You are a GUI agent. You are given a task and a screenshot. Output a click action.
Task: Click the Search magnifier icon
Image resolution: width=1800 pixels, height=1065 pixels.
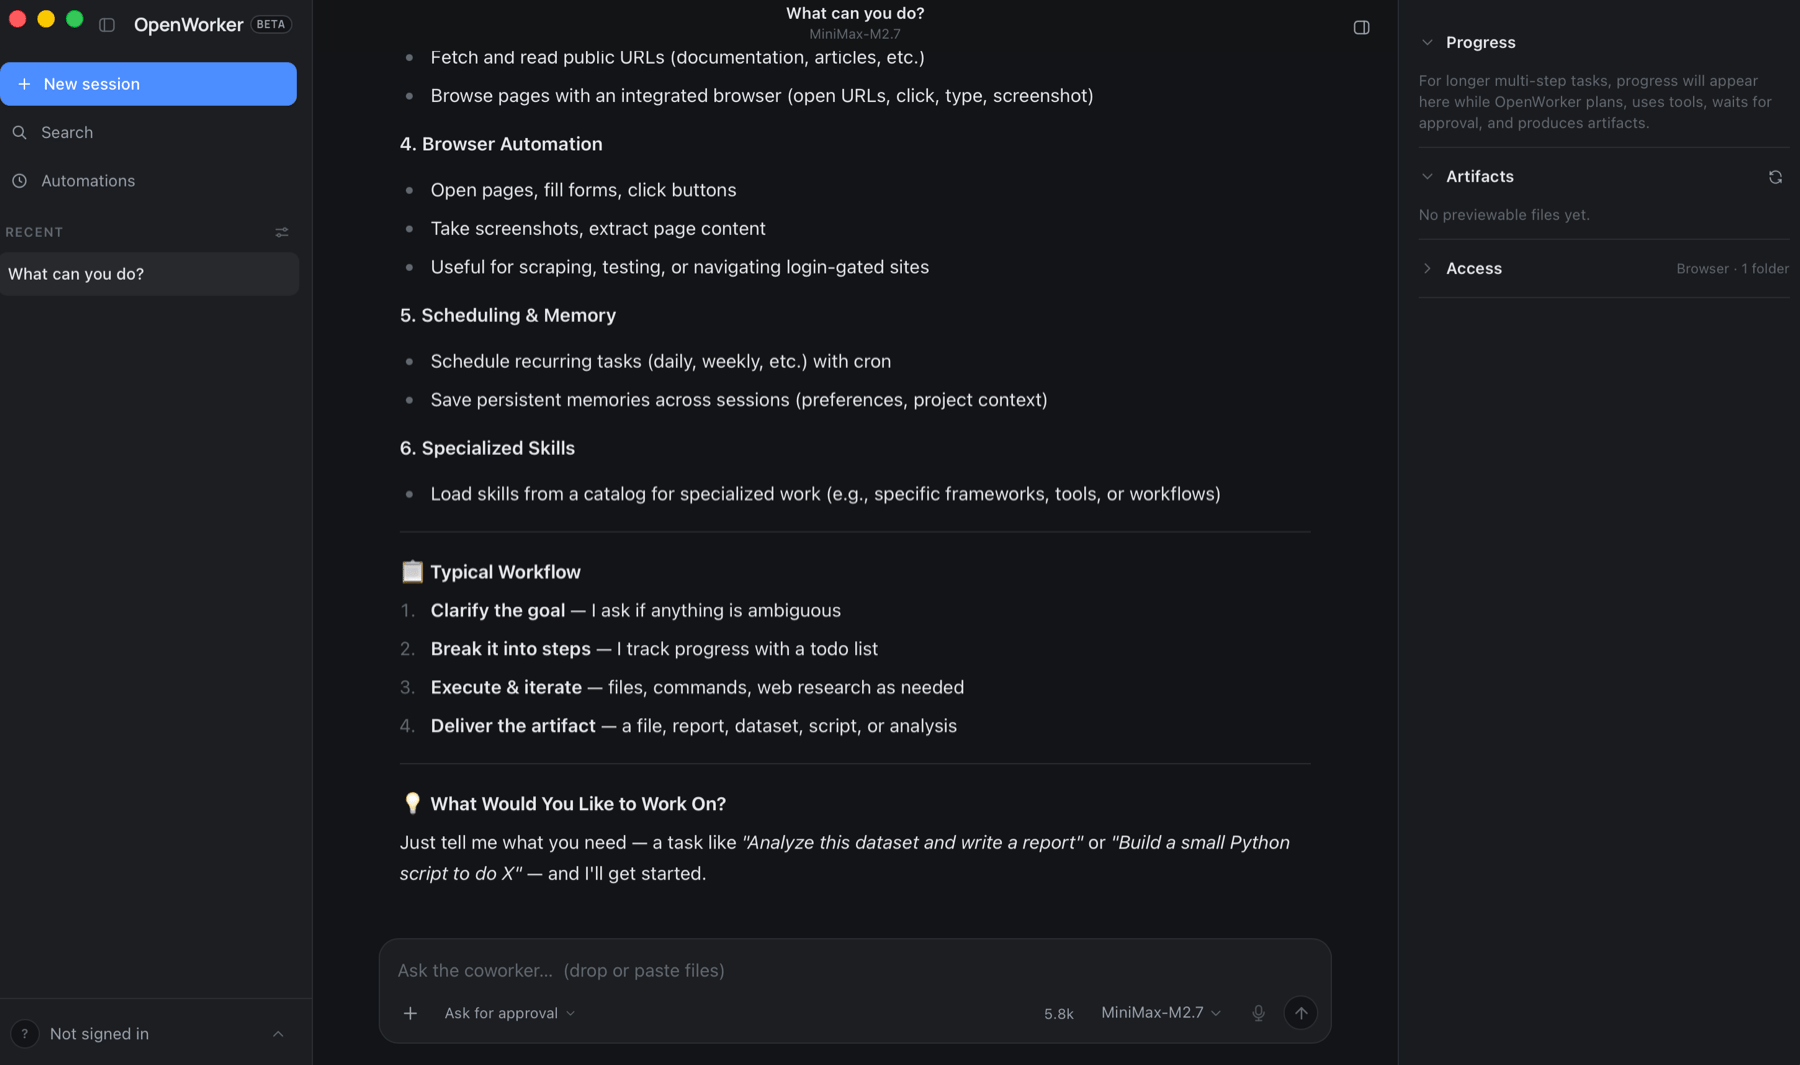click(19, 132)
